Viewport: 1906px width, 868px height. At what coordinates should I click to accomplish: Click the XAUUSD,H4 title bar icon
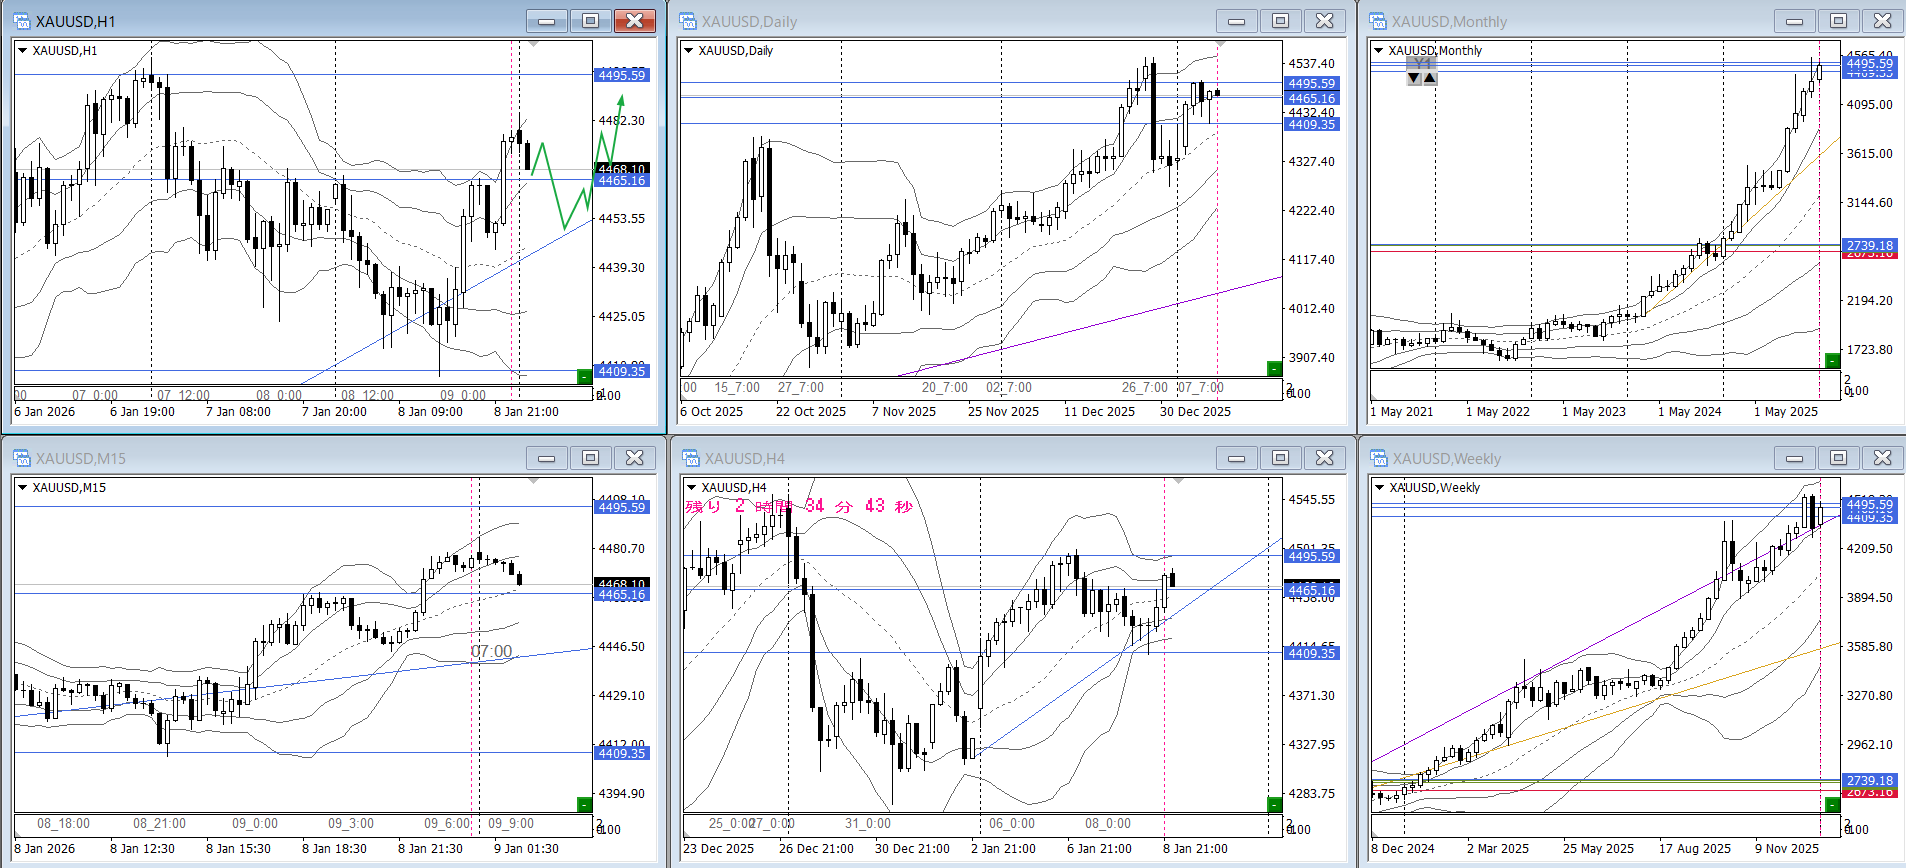click(x=690, y=458)
